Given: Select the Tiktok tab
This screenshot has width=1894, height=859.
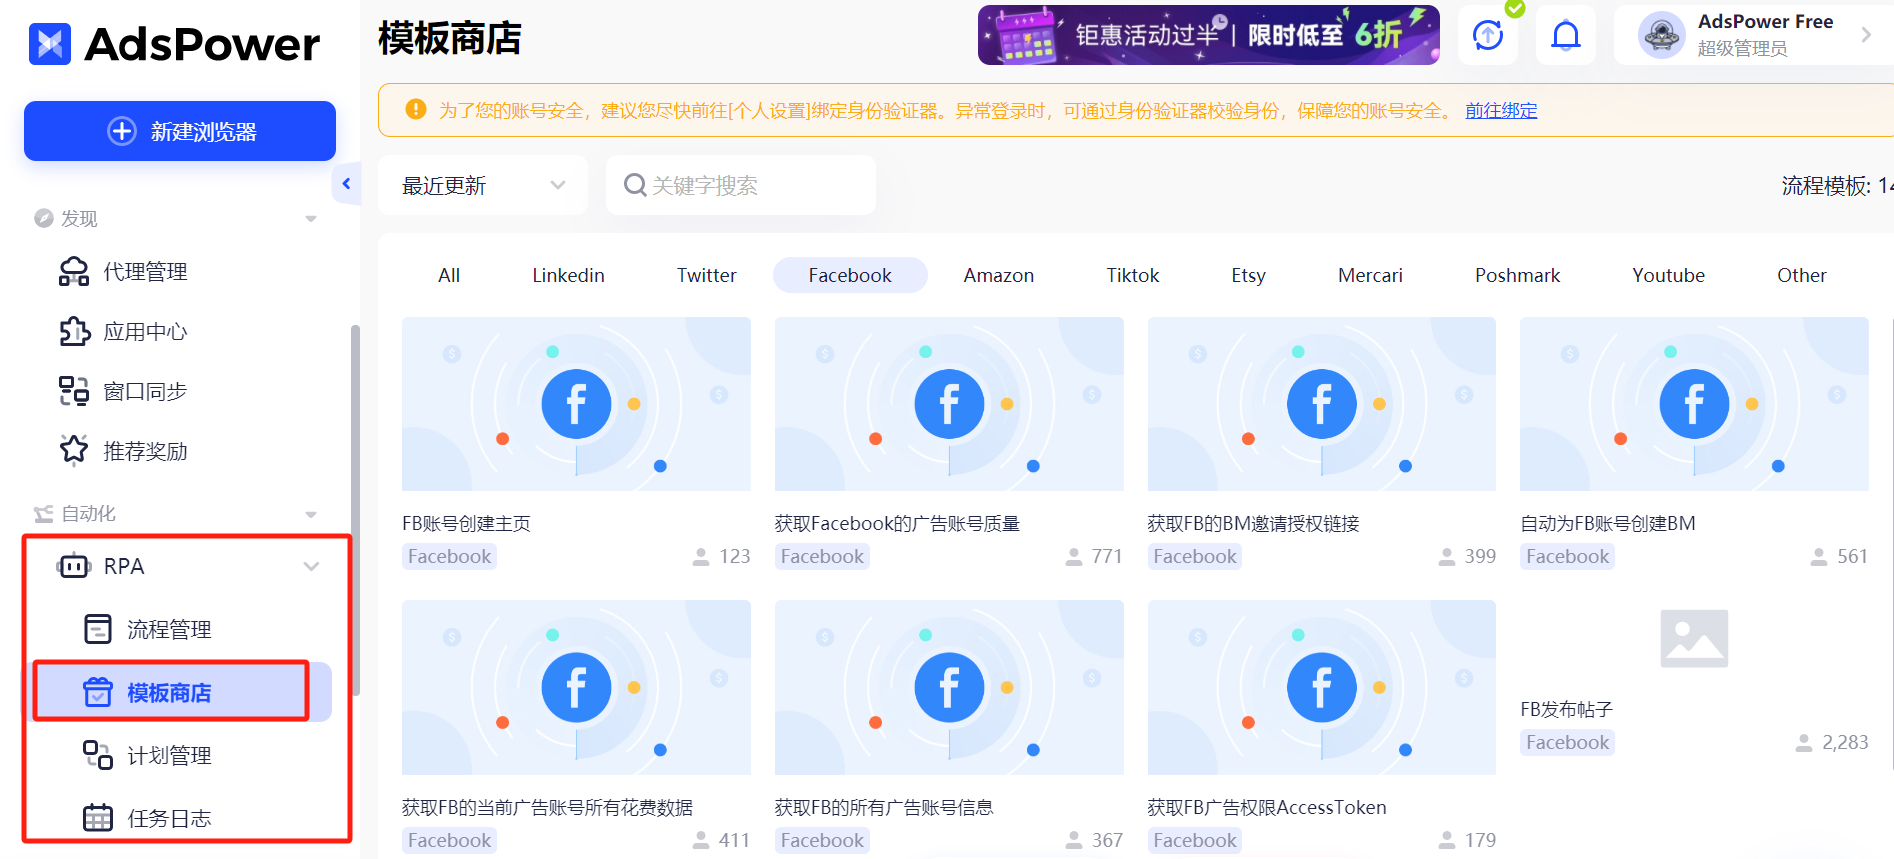Looking at the screenshot, I should [x=1133, y=275].
